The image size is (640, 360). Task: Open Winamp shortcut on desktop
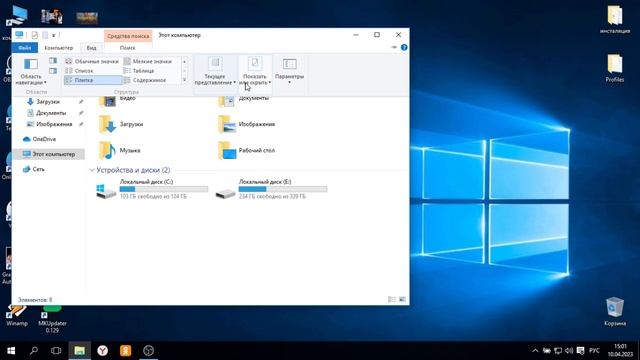17,316
